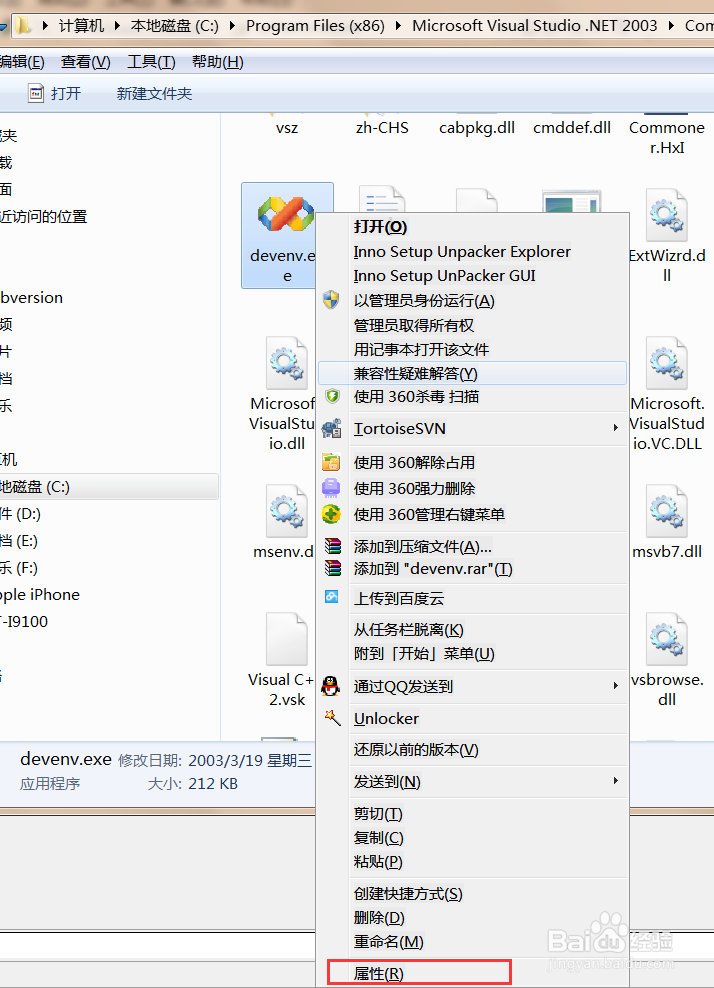
Task: Select the msvb7.dll file icon
Action: click(667, 511)
